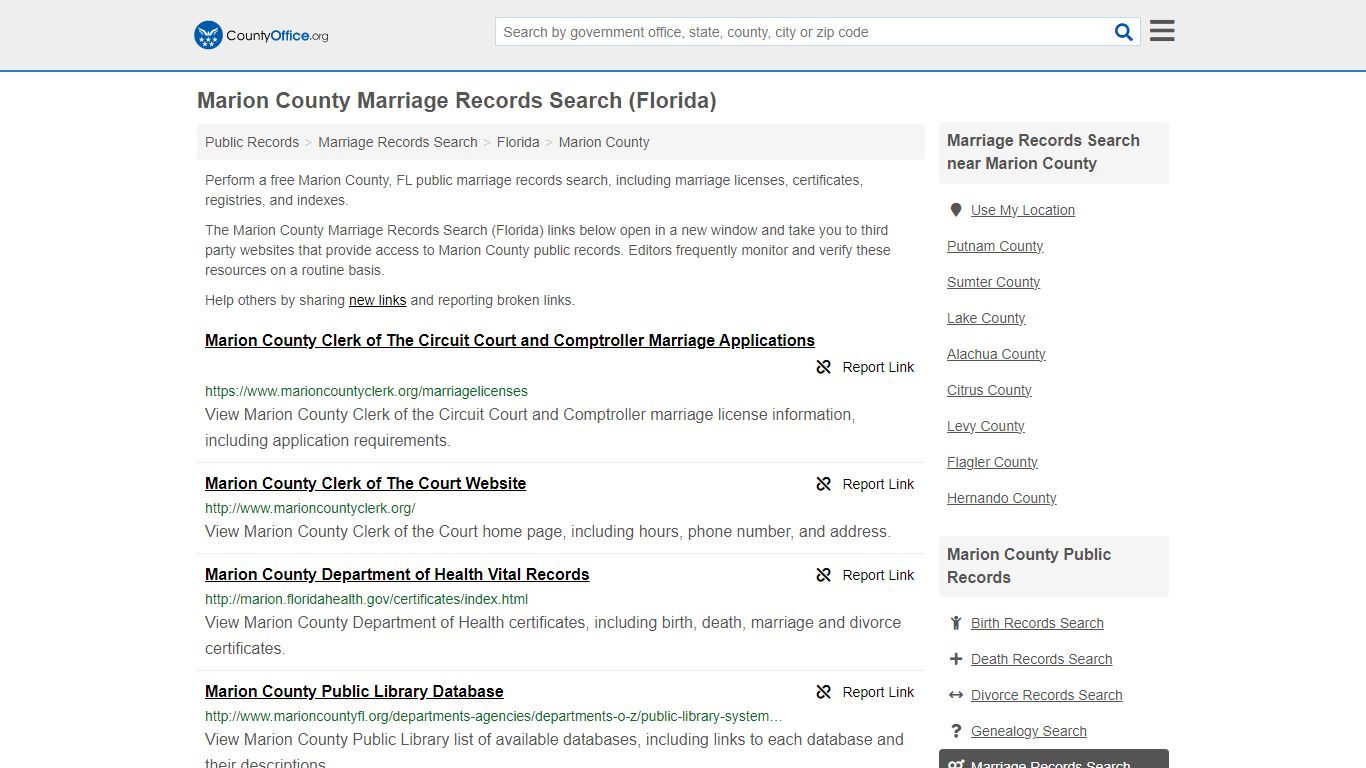Open Sumter County marriage records

click(993, 282)
